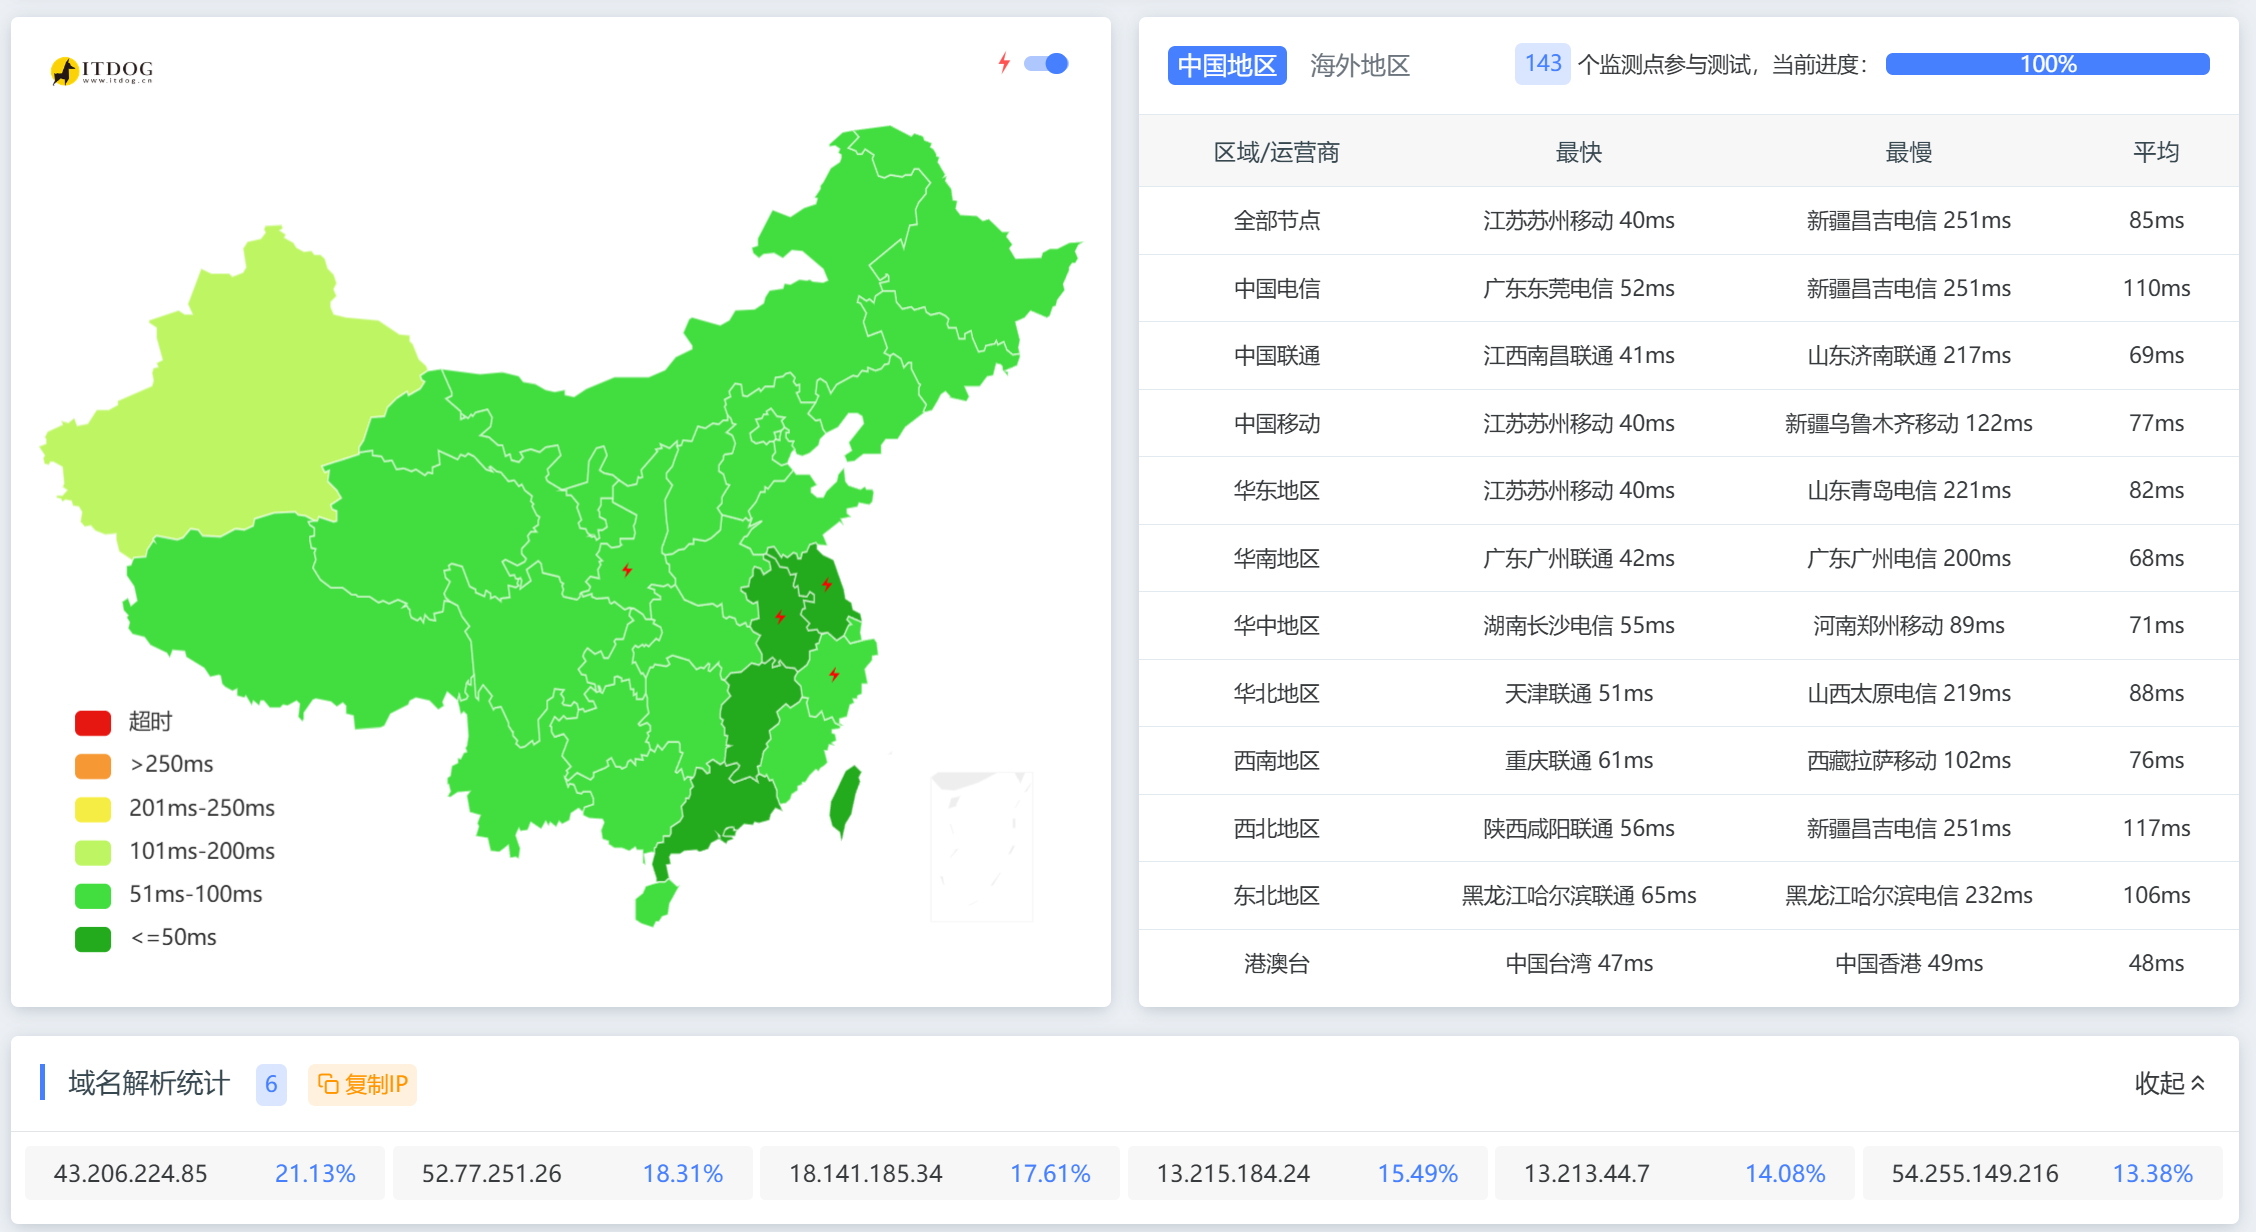This screenshot has width=2256, height=1232.
Task: Click IP address 43.206.224.85
Action: click(130, 1173)
